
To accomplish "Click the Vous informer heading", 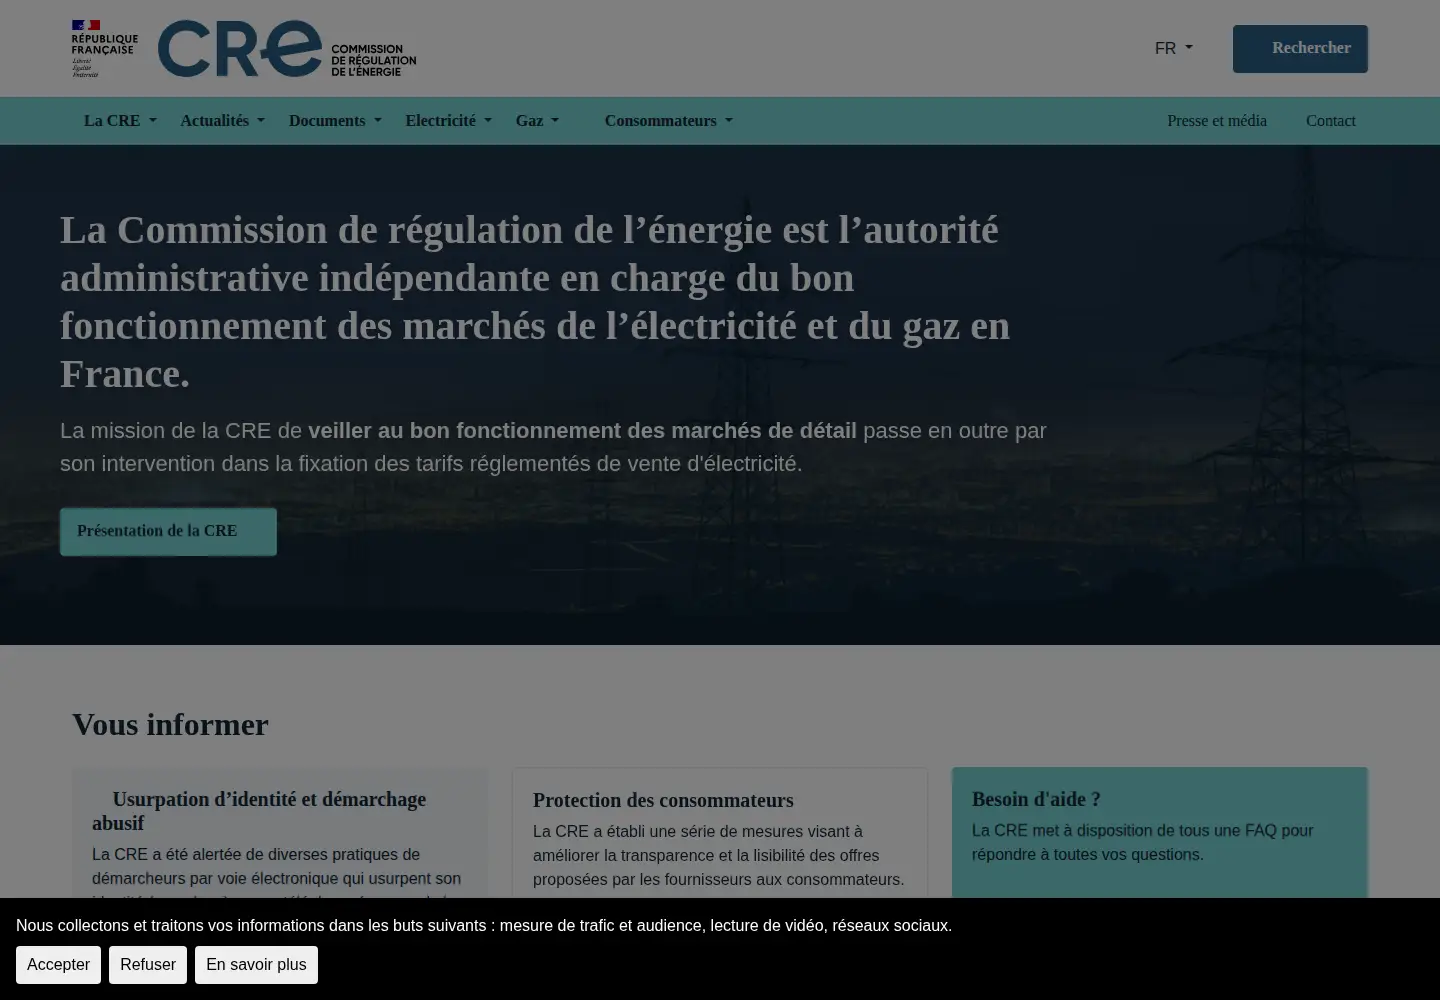I will [170, 725].
